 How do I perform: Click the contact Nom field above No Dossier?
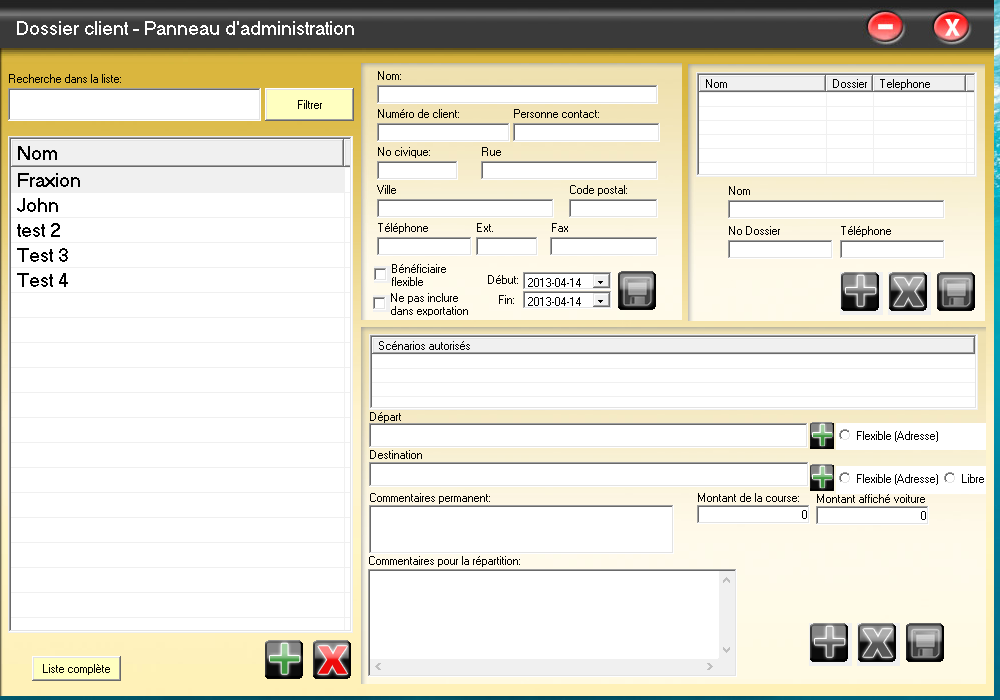[x=836, y=209]
